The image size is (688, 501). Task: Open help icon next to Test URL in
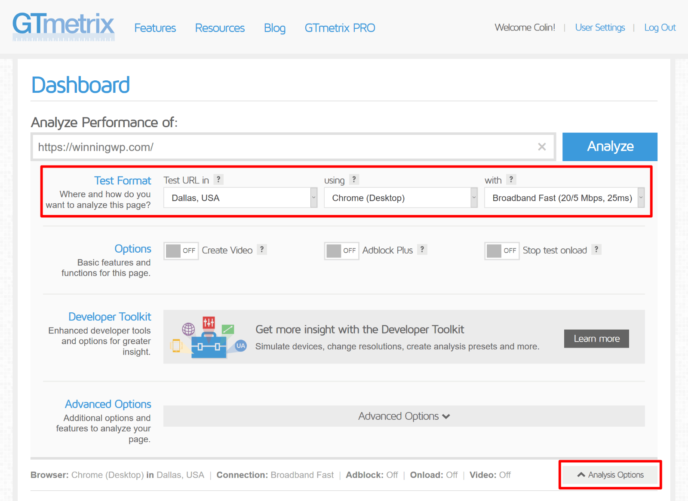click(218, 179)
